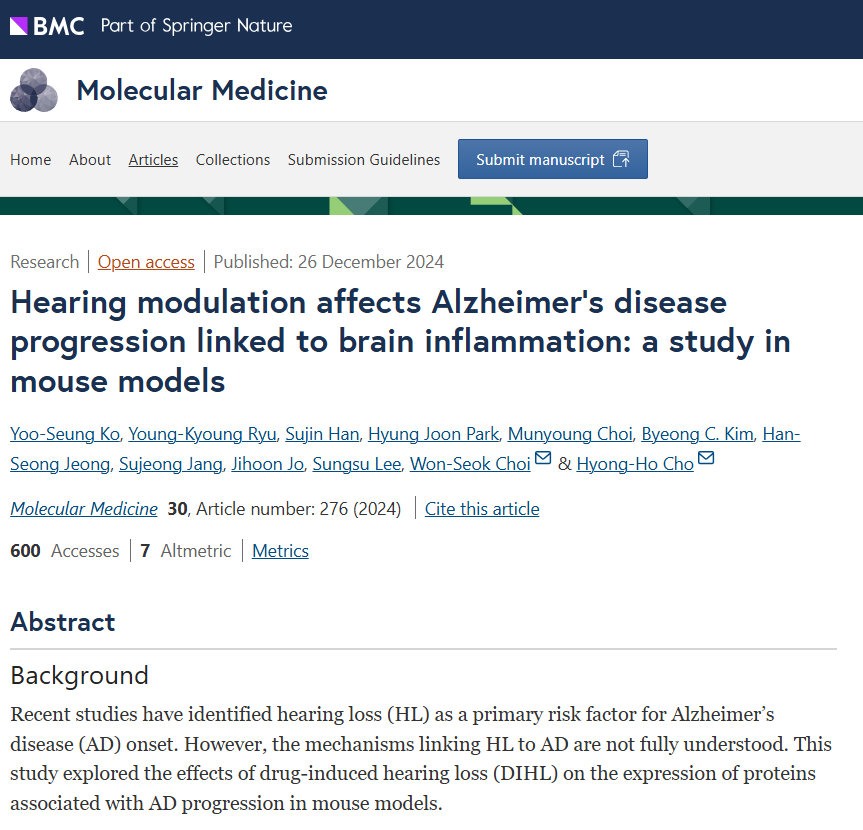863x830 pixels.
Task: Open the Collections page
Action: pyautogui.click(x=233, y=160)
